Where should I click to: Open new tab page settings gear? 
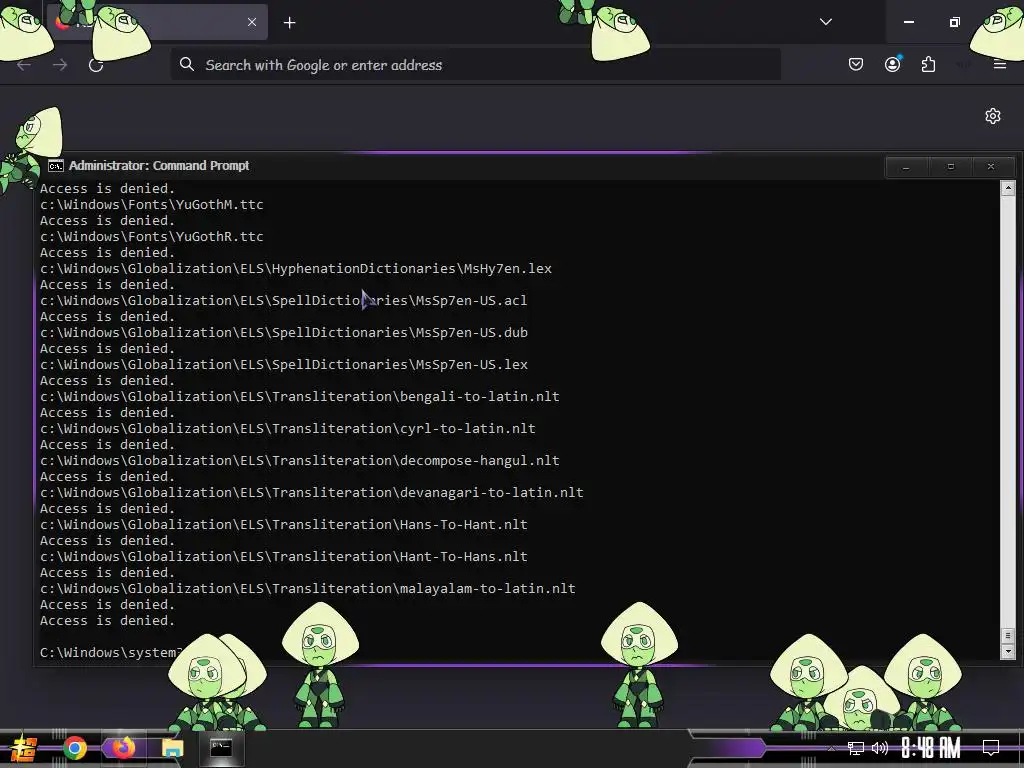point(993,116)
